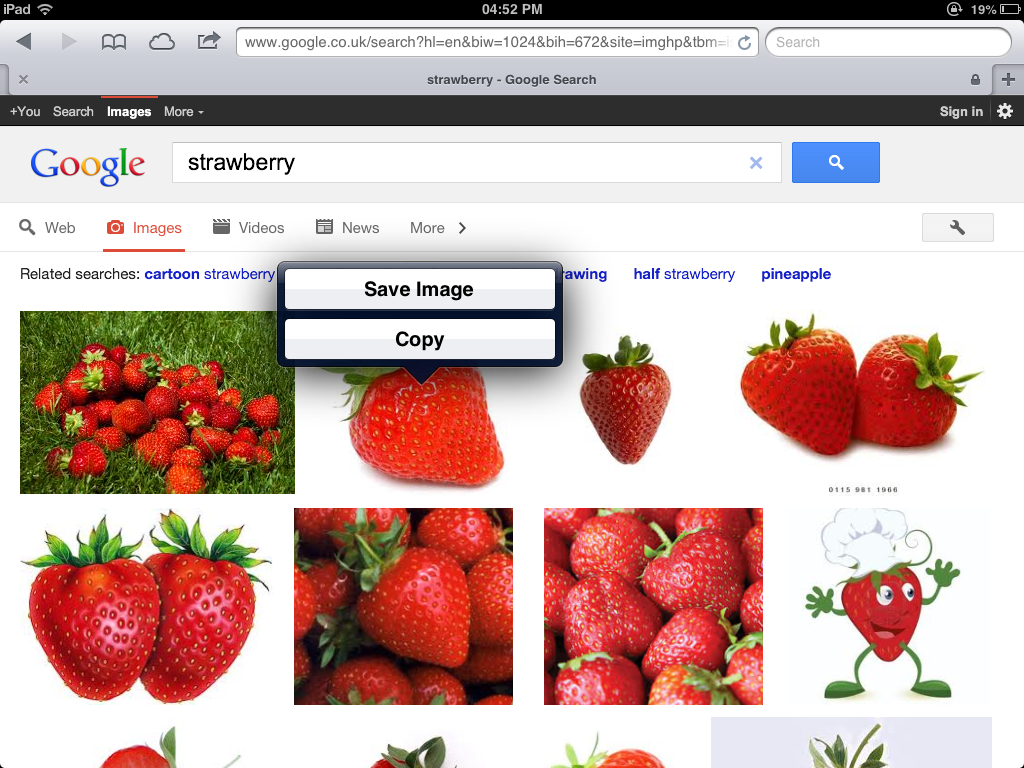
Task: Switch to the Web tab
Action: point(47,228)
